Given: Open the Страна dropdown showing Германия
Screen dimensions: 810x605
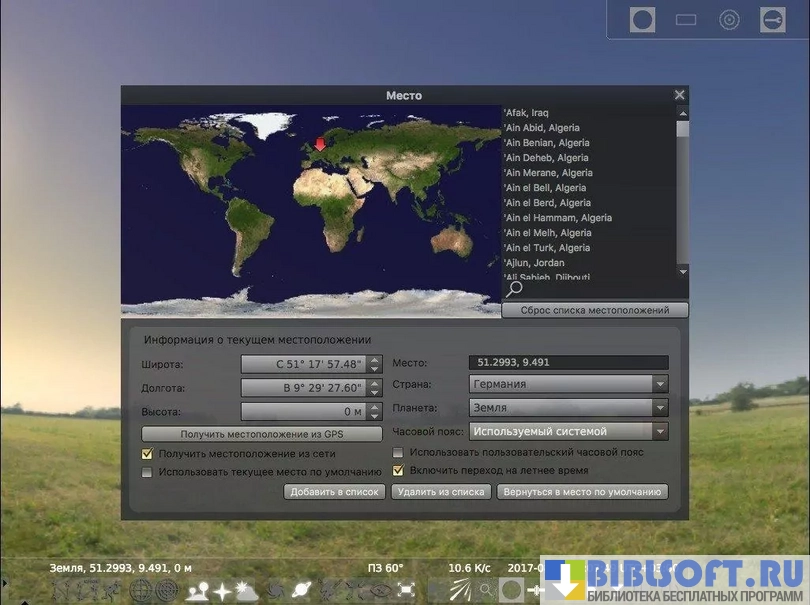Looking at the screenshot, I should coord(568,384).
